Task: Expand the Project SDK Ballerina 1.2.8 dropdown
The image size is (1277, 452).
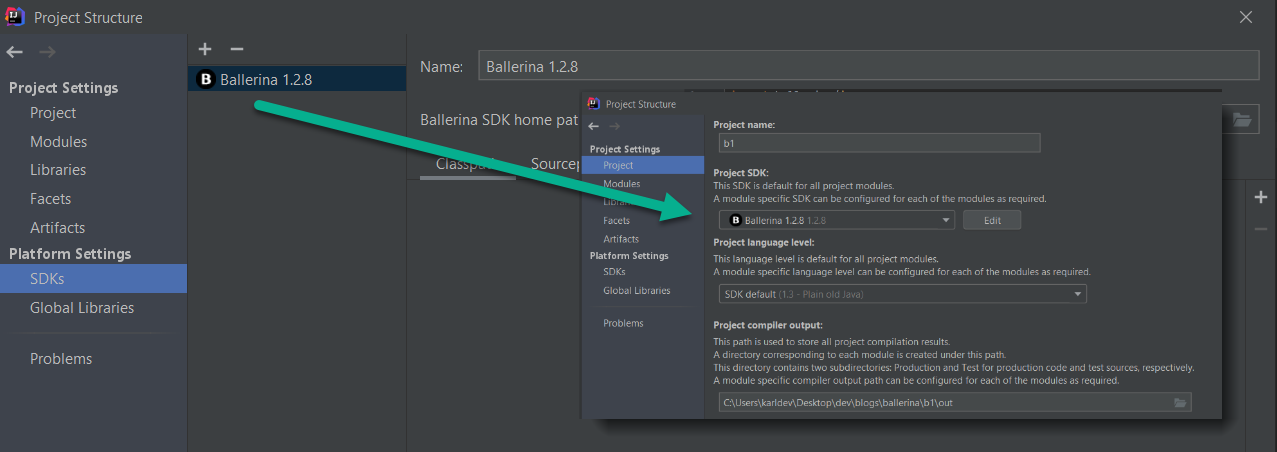Action: pyautogui.click(x=835, y=220)
